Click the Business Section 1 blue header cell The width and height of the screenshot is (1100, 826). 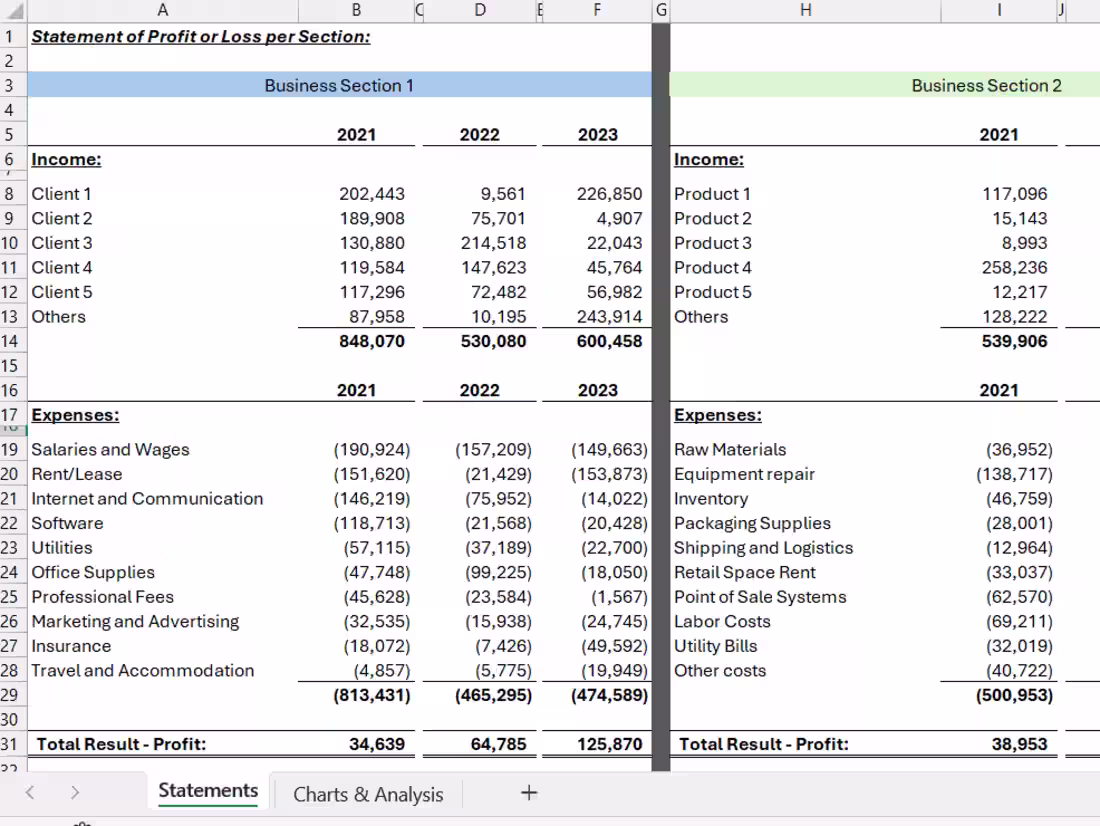340,85
